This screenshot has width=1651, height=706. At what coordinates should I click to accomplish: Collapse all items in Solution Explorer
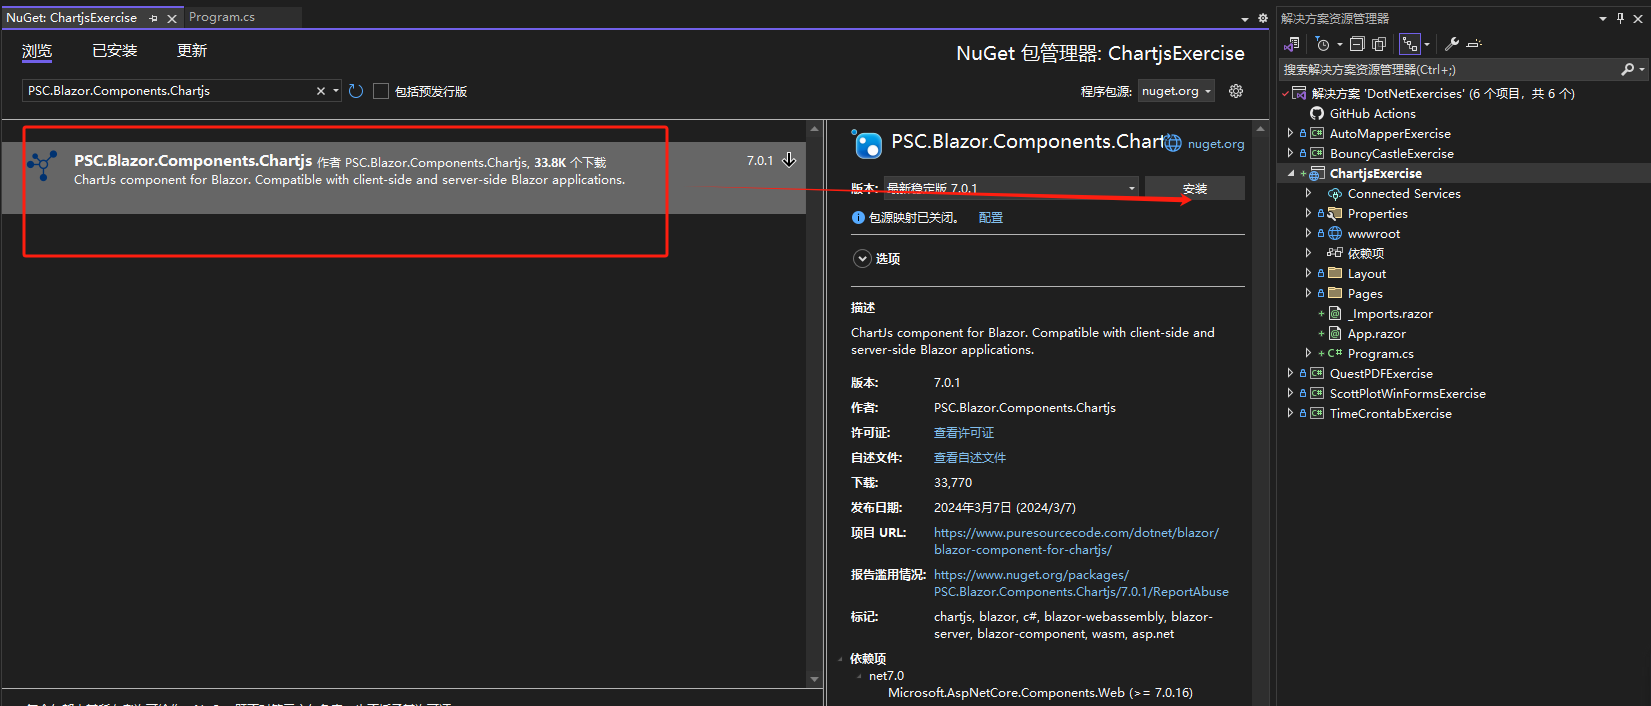1357,44
